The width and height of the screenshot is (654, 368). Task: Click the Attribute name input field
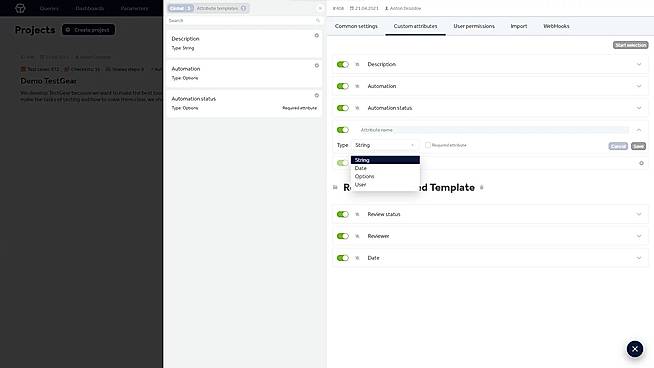click(x=493, y=130)
